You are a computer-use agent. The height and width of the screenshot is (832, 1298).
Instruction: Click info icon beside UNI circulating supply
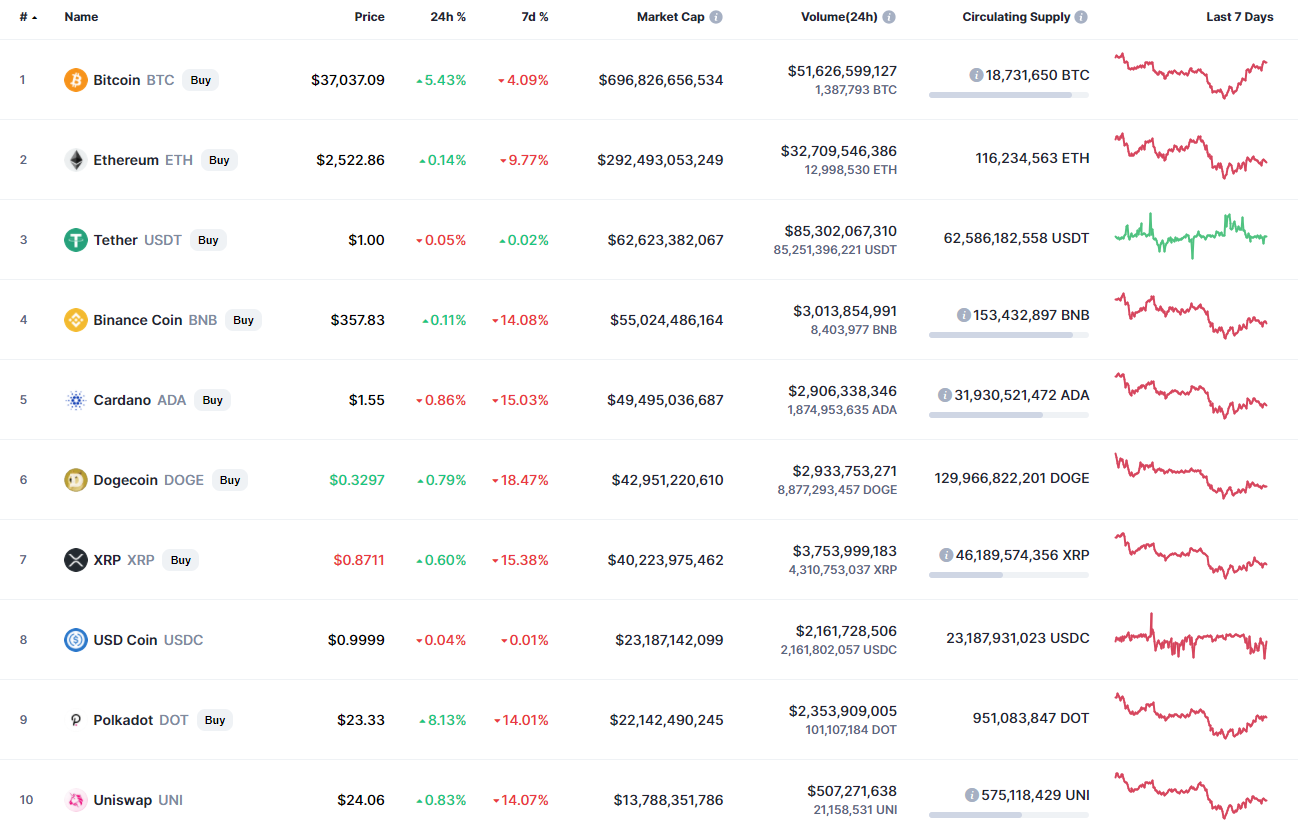pyautogui.click(x=971, y=795)
